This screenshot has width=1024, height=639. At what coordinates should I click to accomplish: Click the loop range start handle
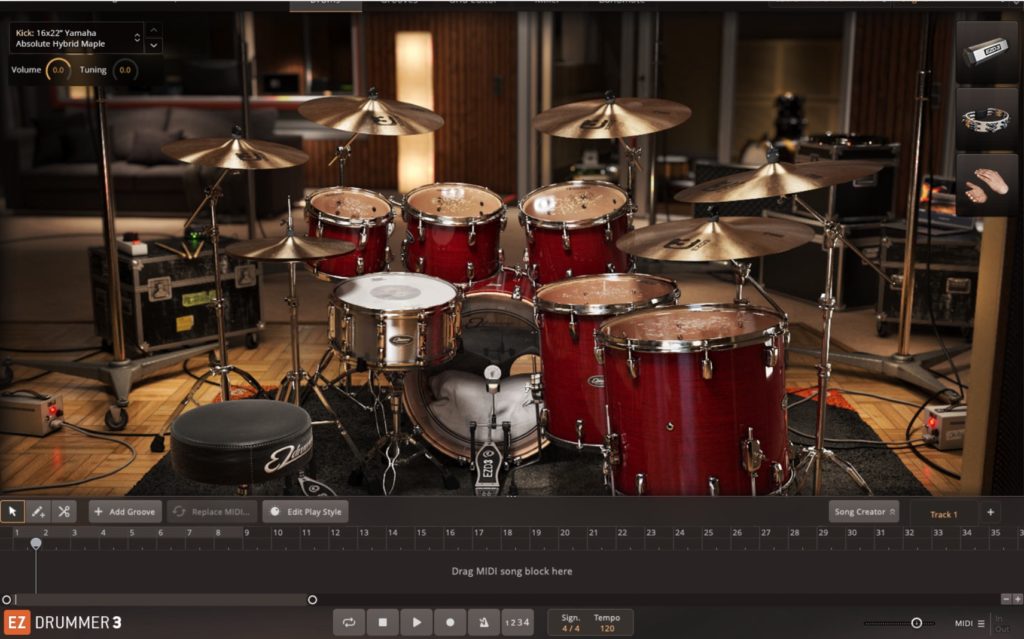coord(7,599)
